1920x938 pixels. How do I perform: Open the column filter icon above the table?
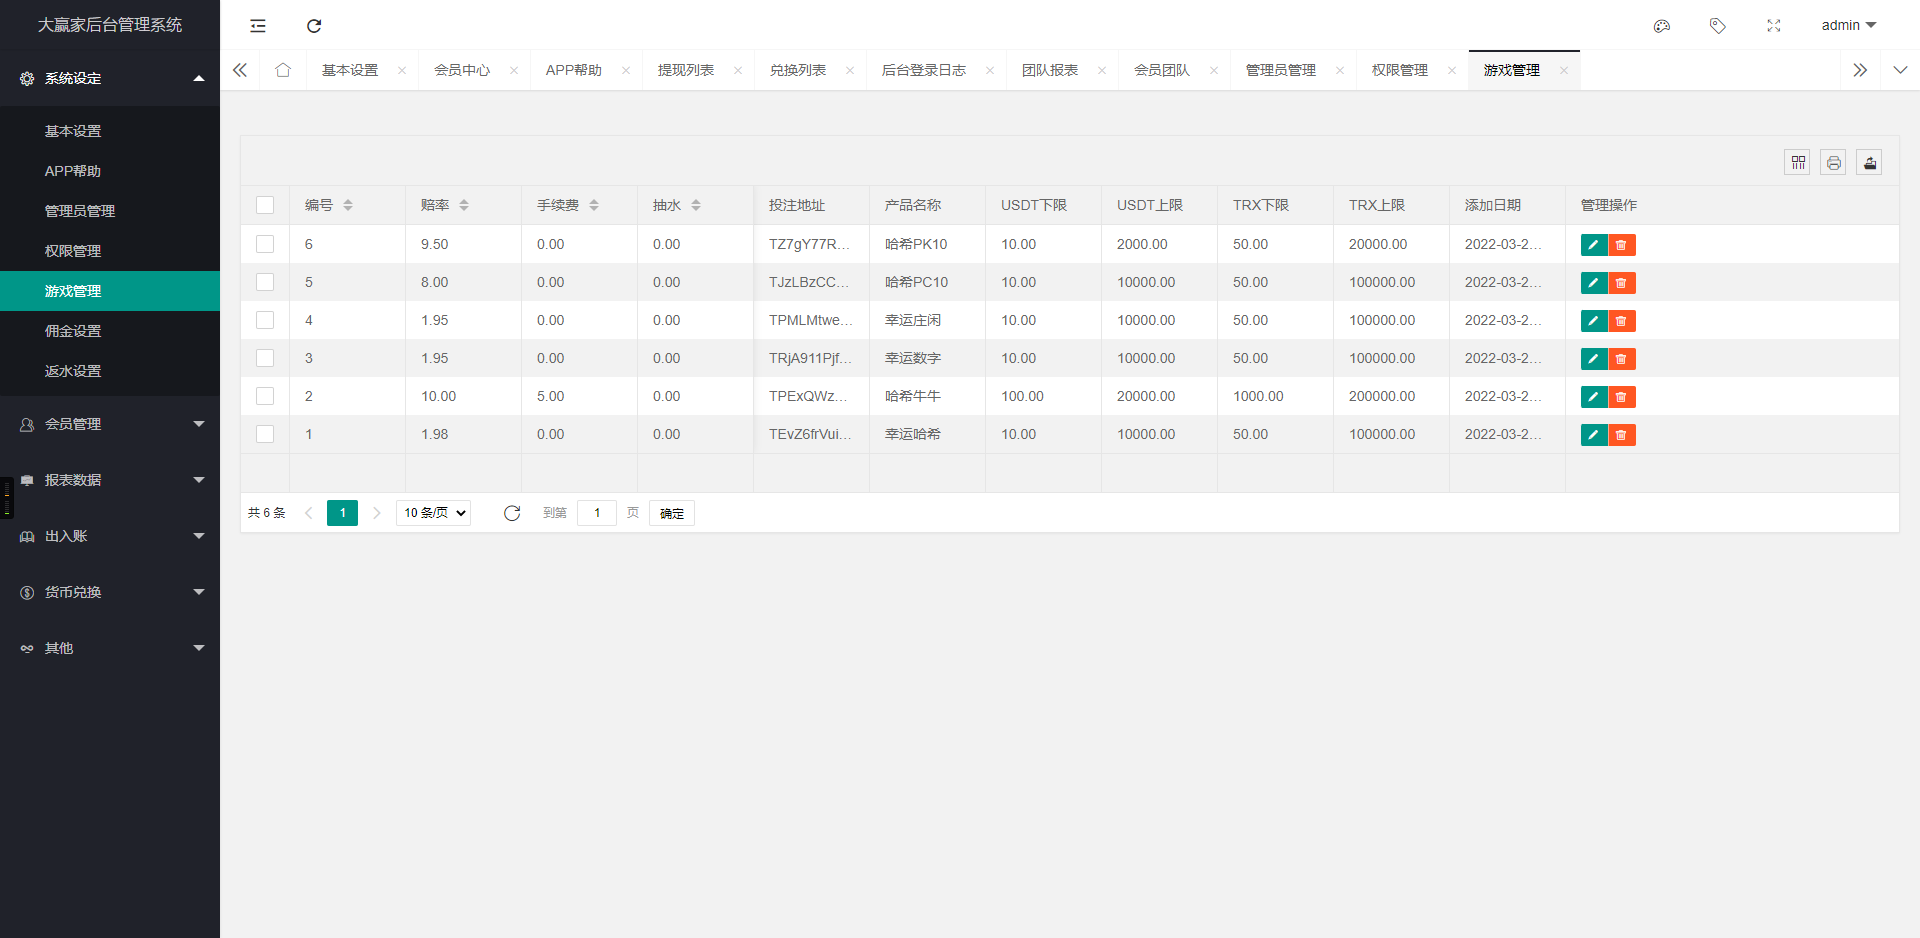click(x=1798, y=162)
